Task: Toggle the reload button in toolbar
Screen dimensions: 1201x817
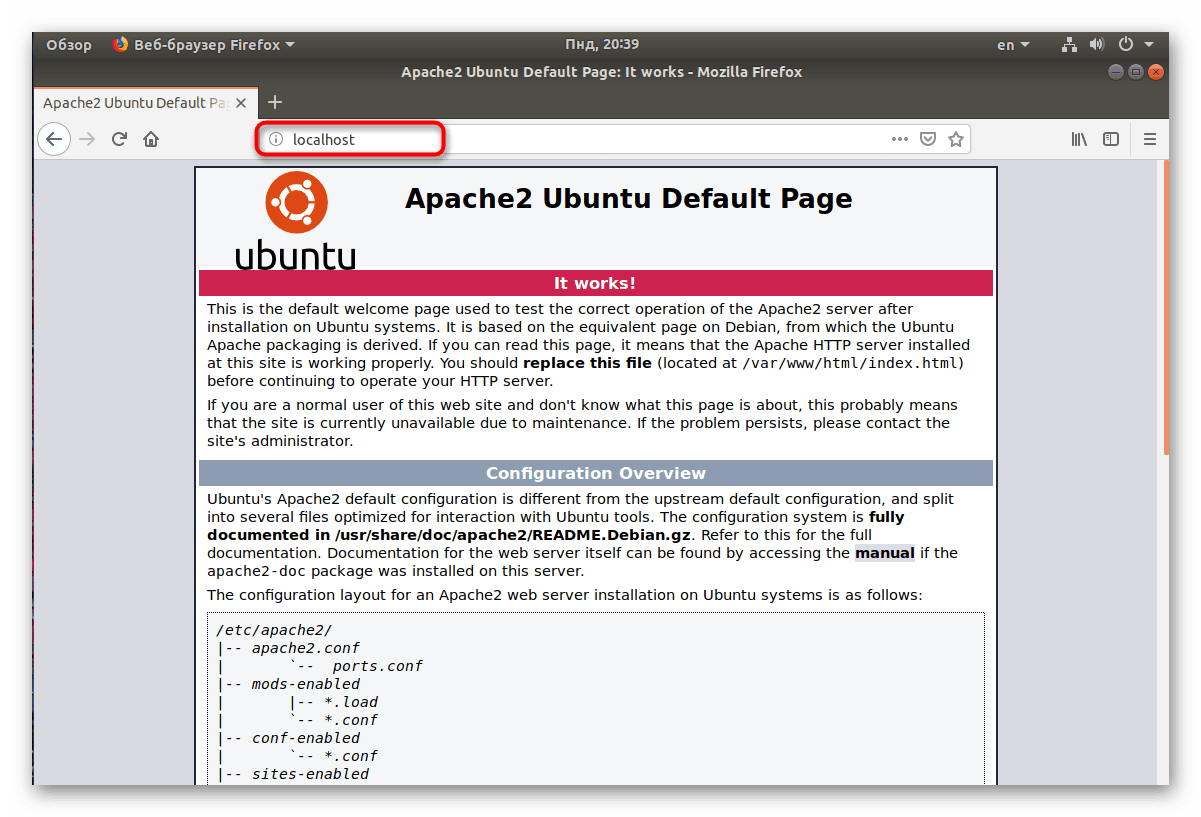Action: tap(118, 139)
